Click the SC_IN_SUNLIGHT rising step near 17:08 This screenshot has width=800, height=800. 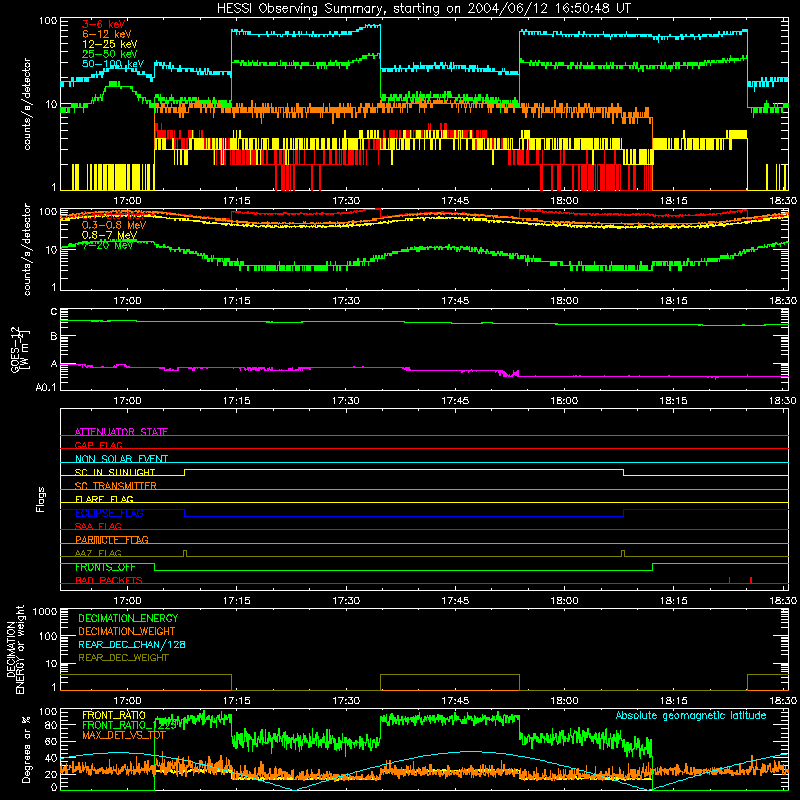pos(185,472)
